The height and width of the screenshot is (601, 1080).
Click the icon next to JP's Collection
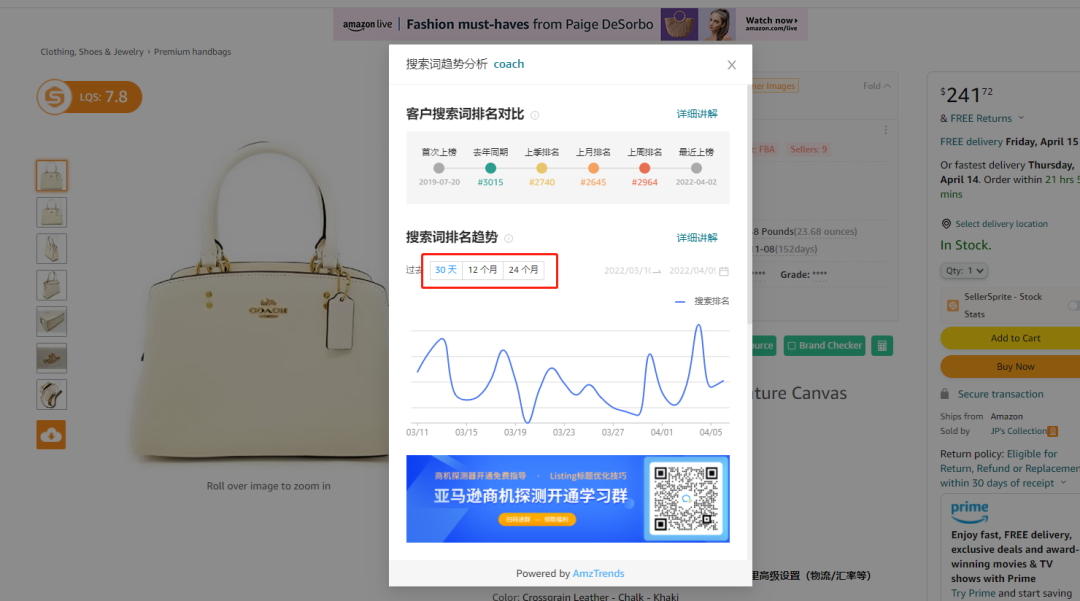(1052, 432)
